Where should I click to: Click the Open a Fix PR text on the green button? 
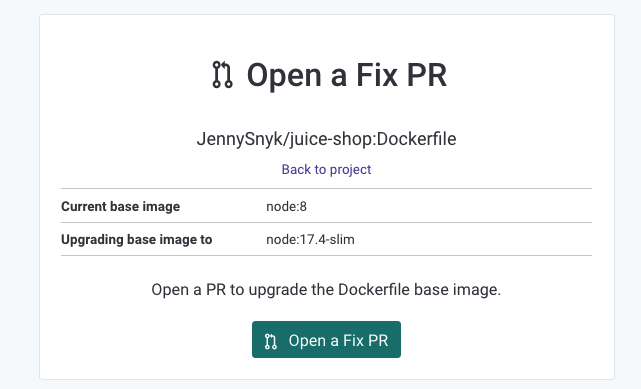click(x=338, y=340)
